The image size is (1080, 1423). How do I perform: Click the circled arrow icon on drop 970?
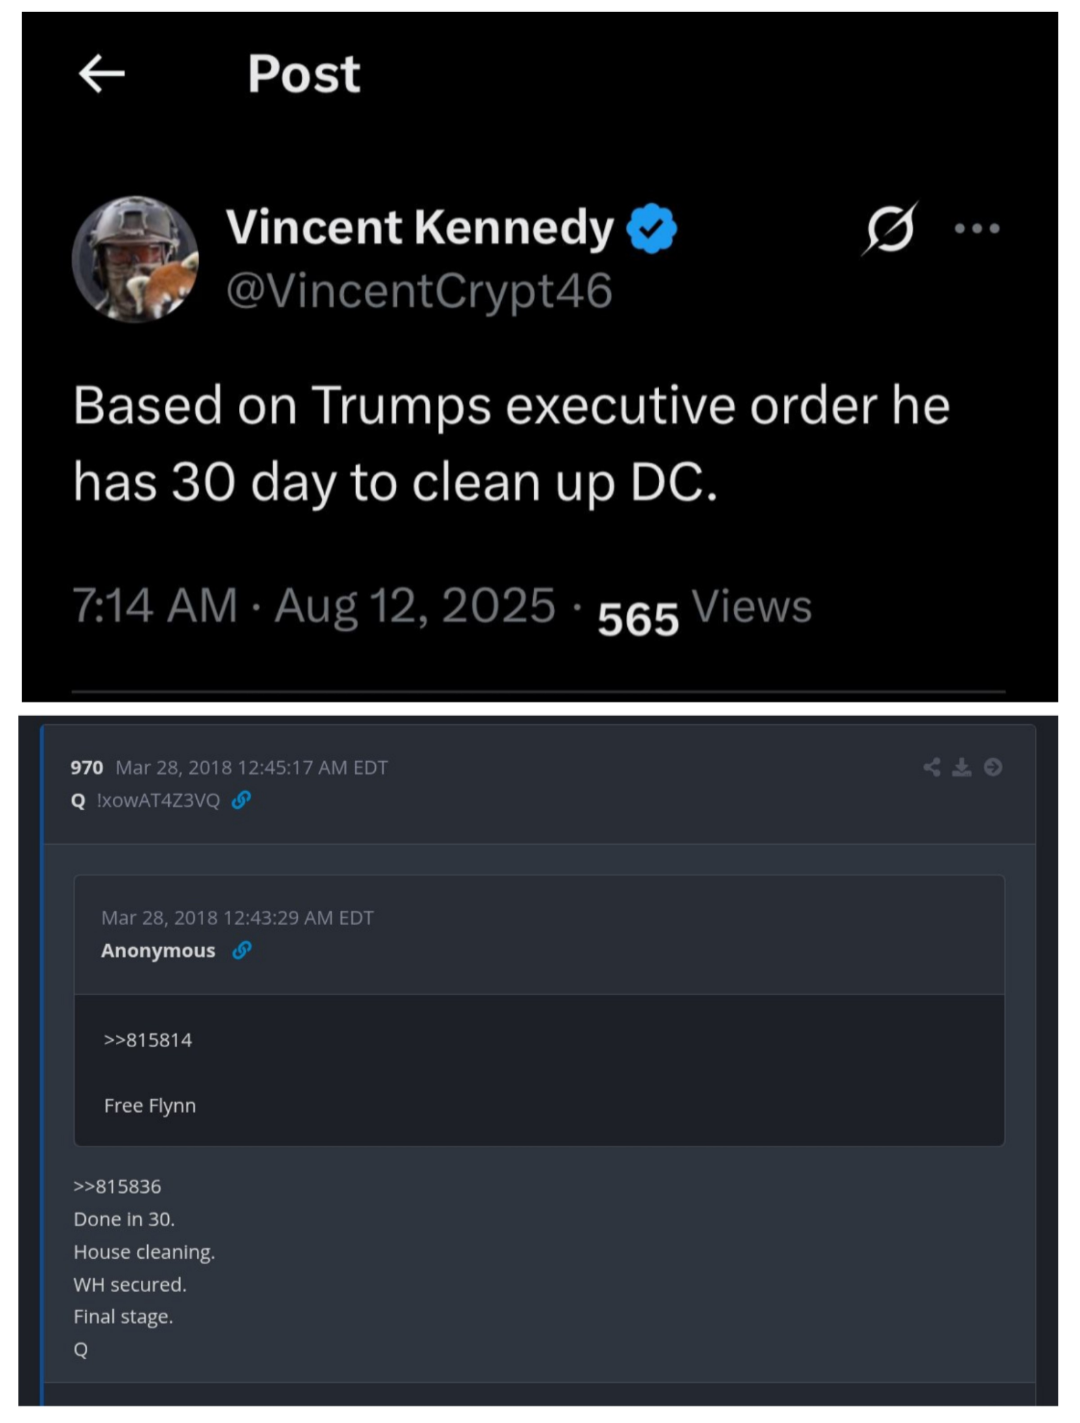point(993,767)
